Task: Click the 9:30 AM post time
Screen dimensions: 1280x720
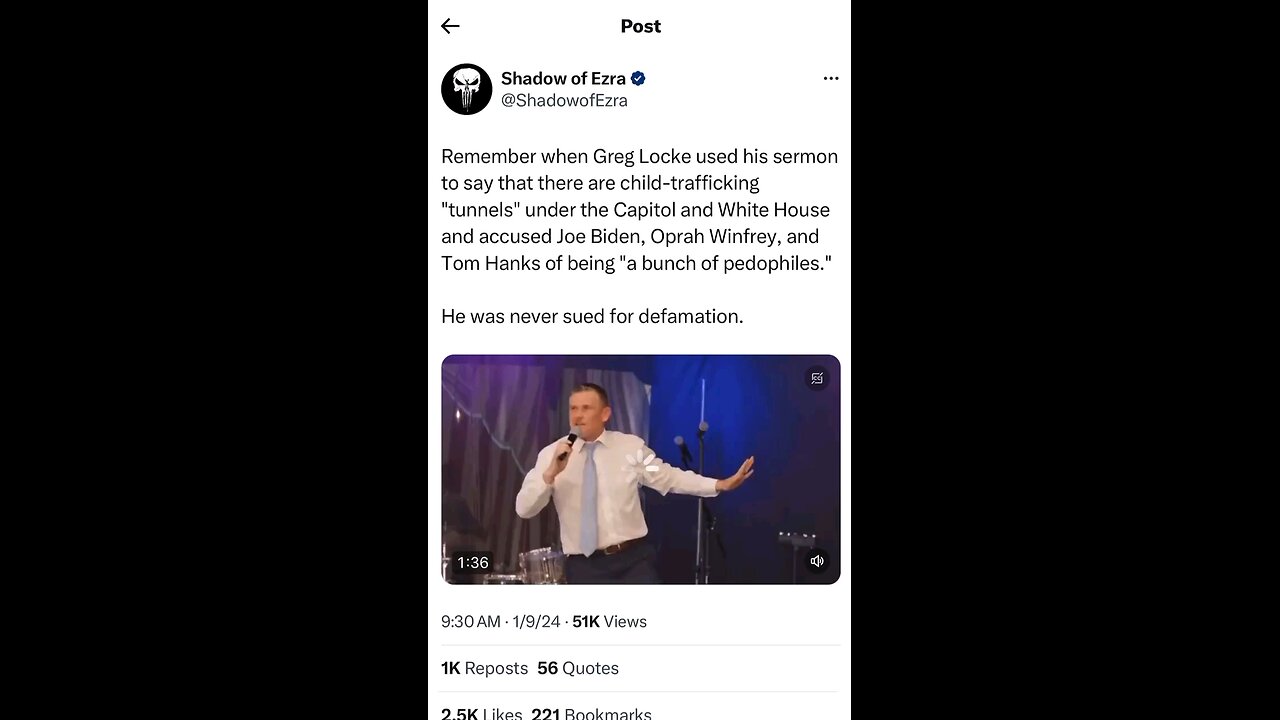Action: [470, 621]
